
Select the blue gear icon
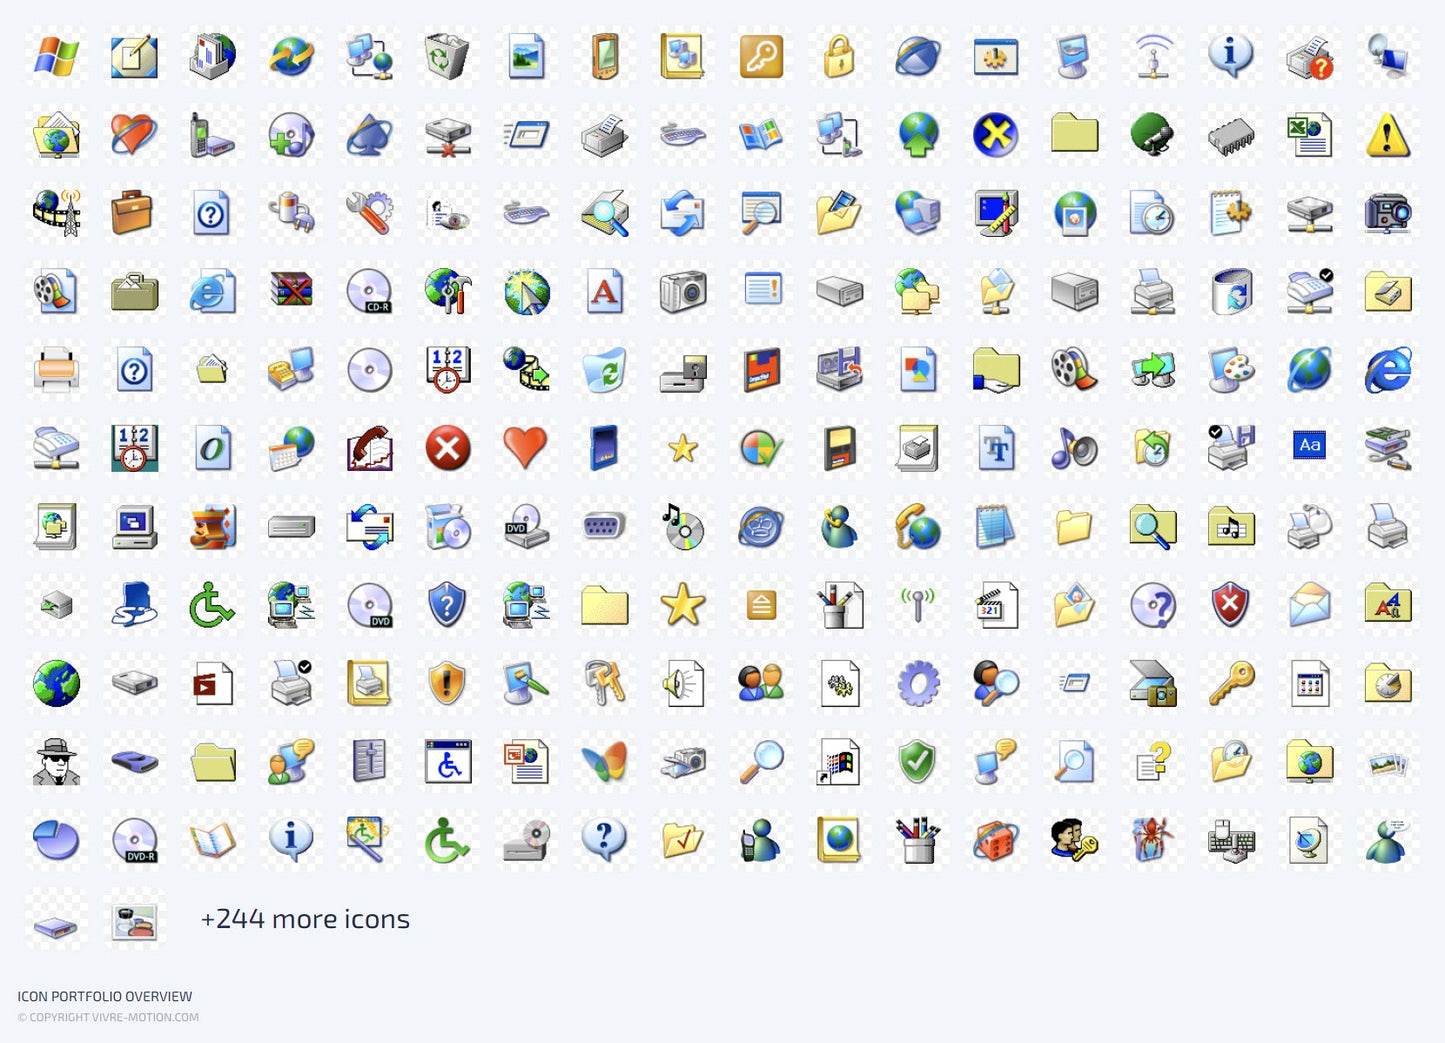click(x=917, y=684)
